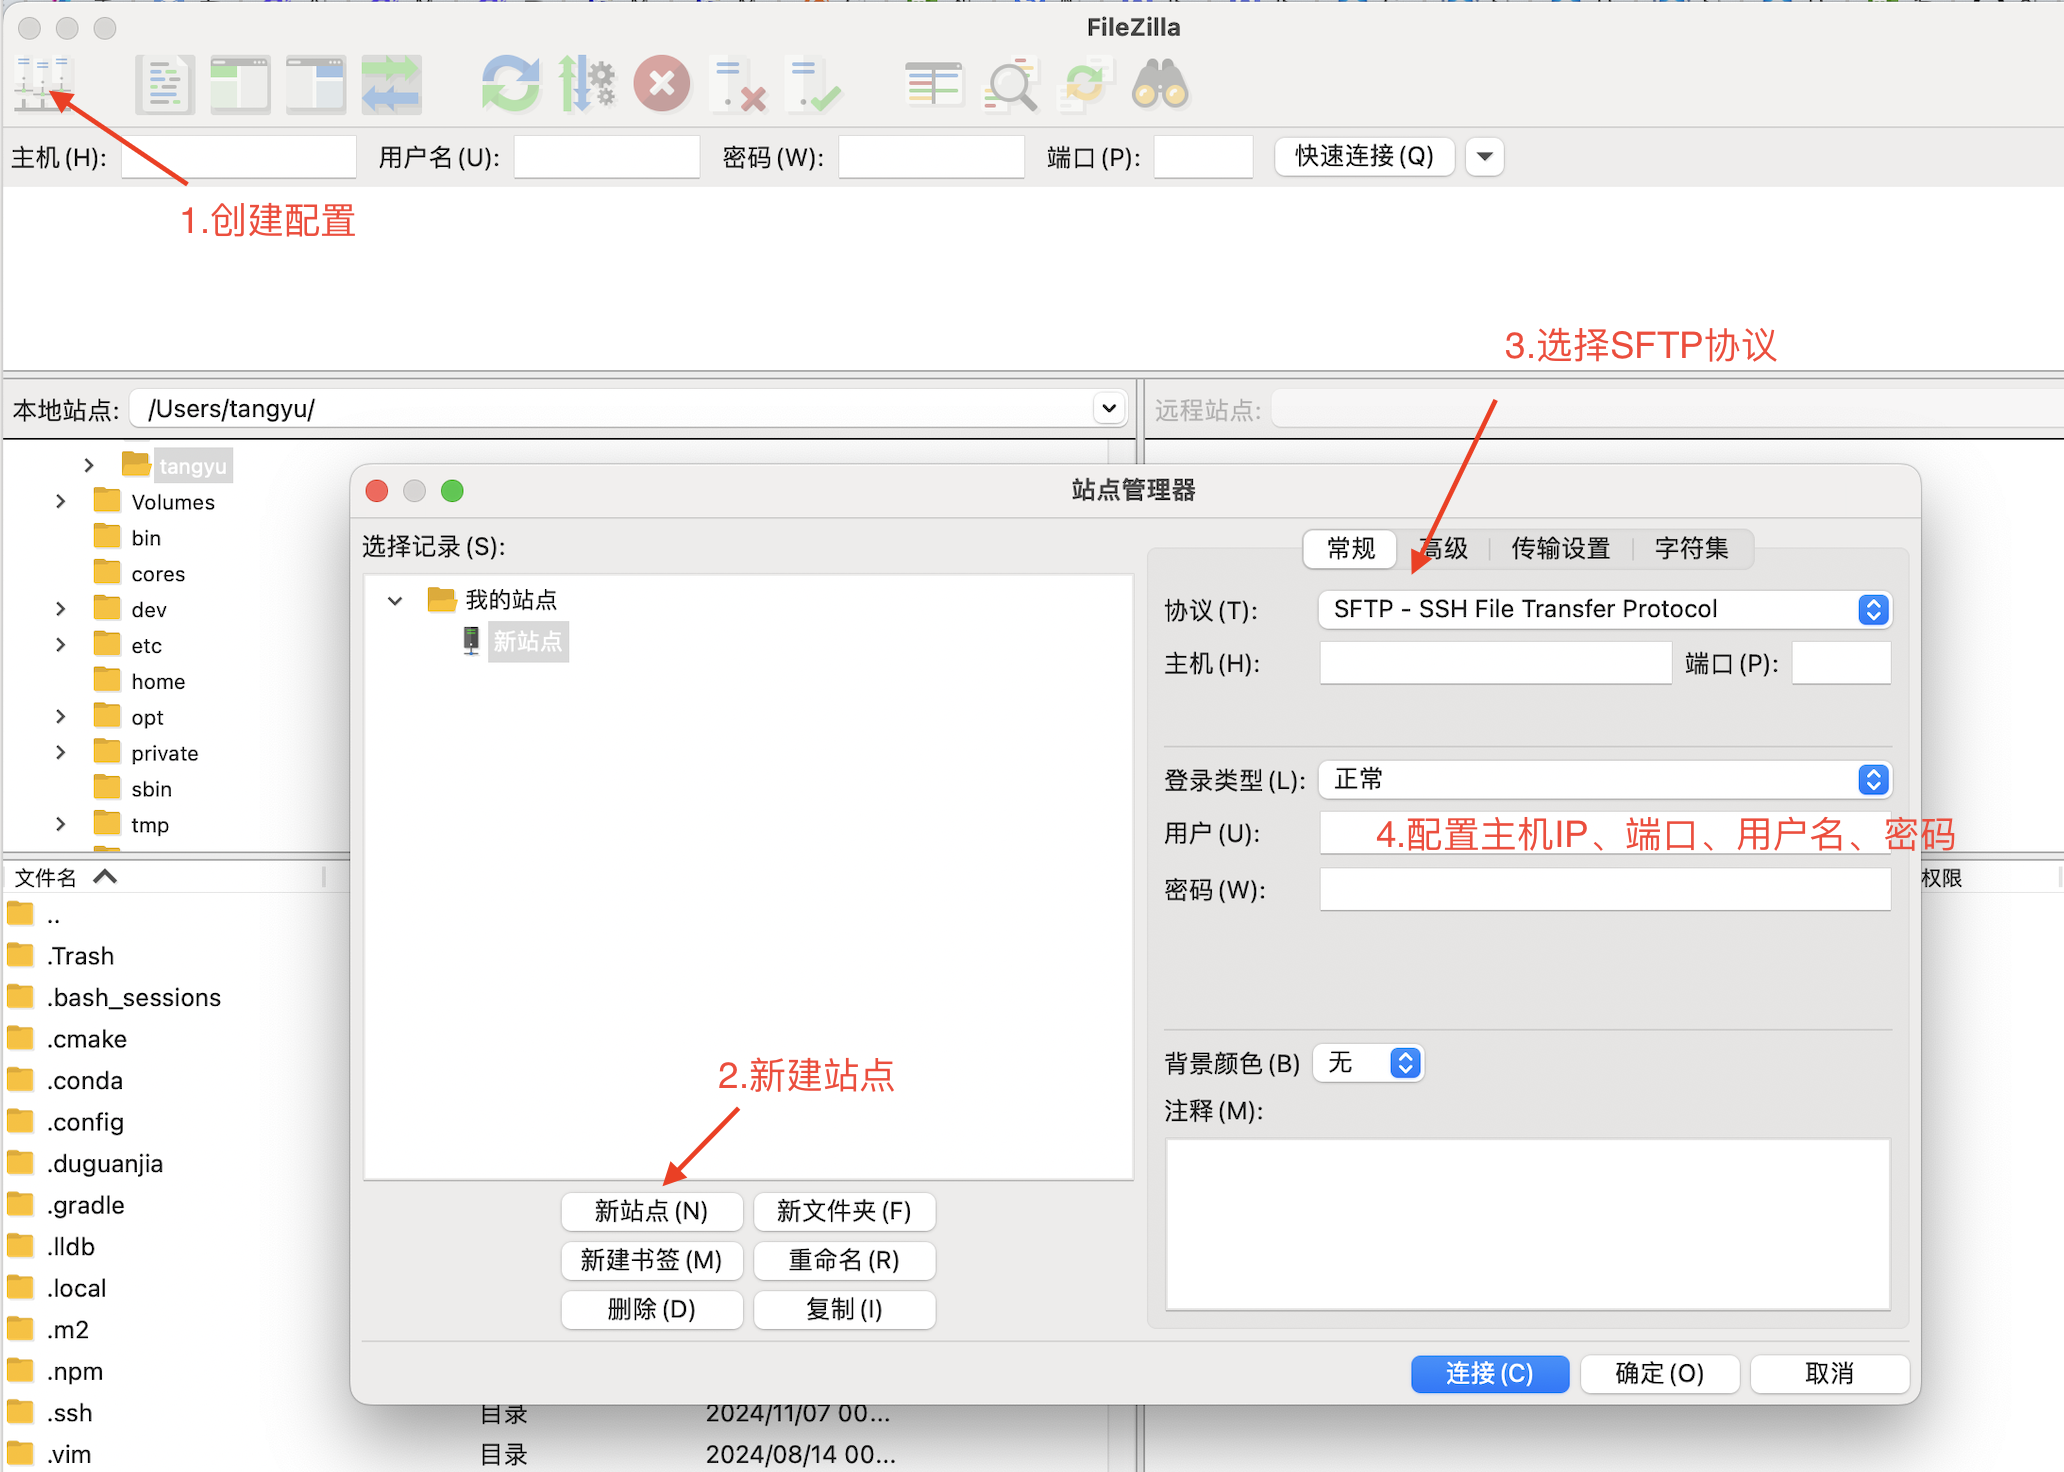Toggle synchronized browsing icon
The image size is (2064, 1472).
tap(1085, 84)
